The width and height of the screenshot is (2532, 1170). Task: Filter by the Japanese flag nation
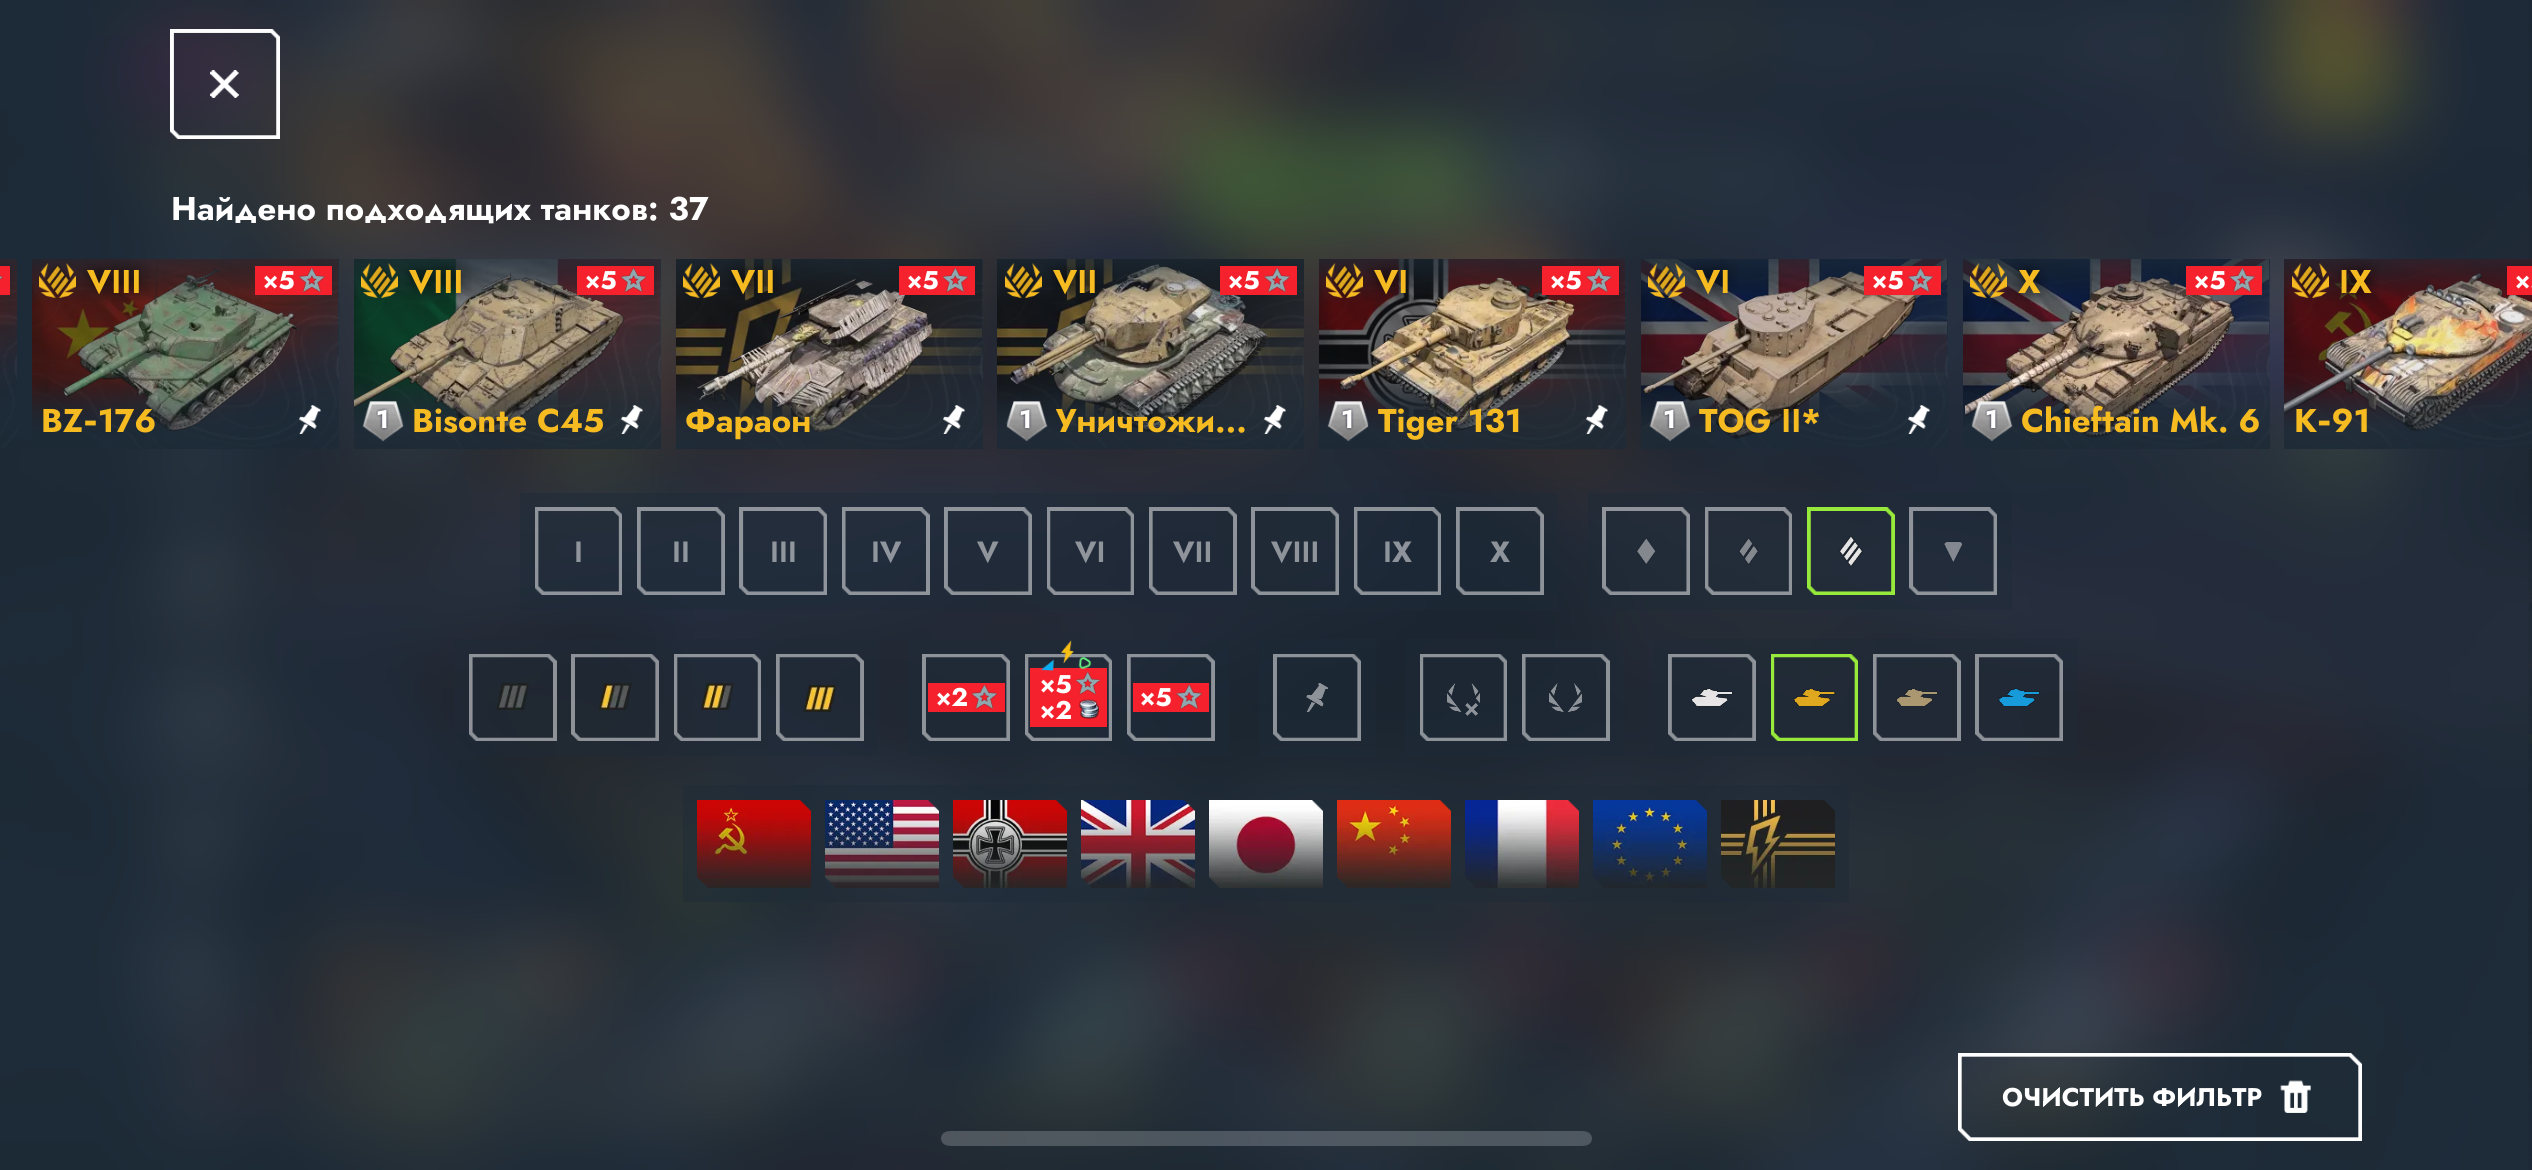1265,843
